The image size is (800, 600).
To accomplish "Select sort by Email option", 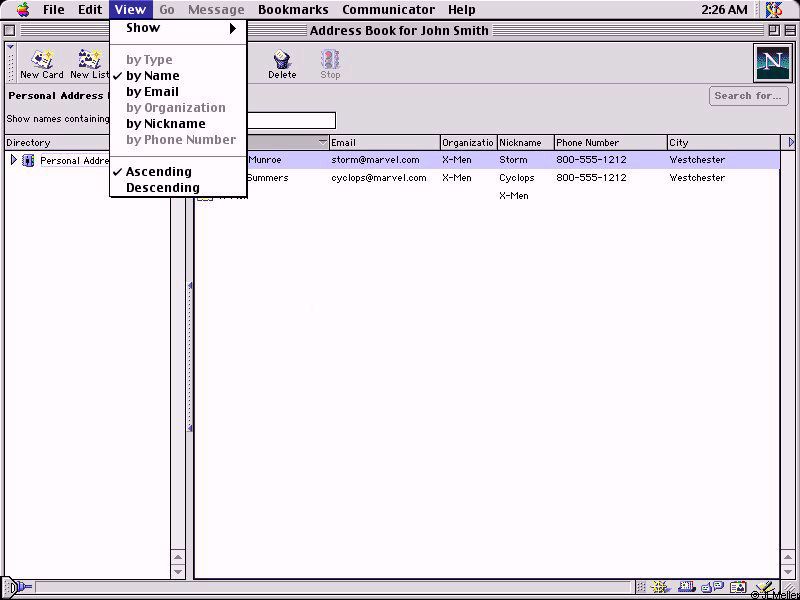I will (x=152, y=92).
